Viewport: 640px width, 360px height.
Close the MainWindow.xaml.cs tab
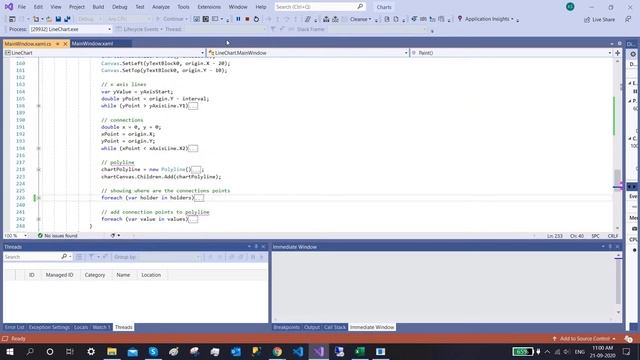(65, 44)
